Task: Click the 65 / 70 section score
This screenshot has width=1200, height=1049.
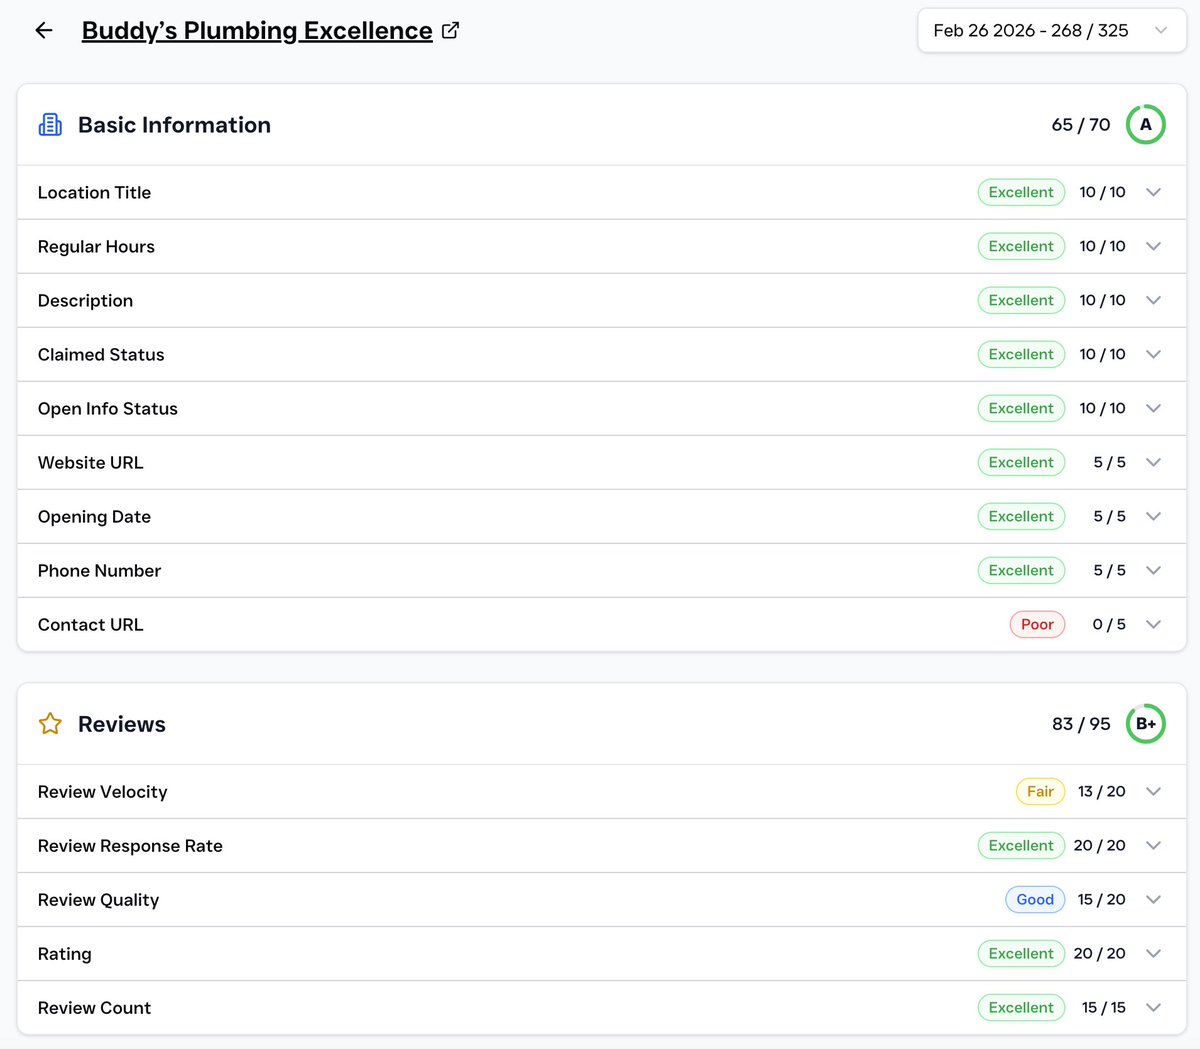Action: (1081, 125)
